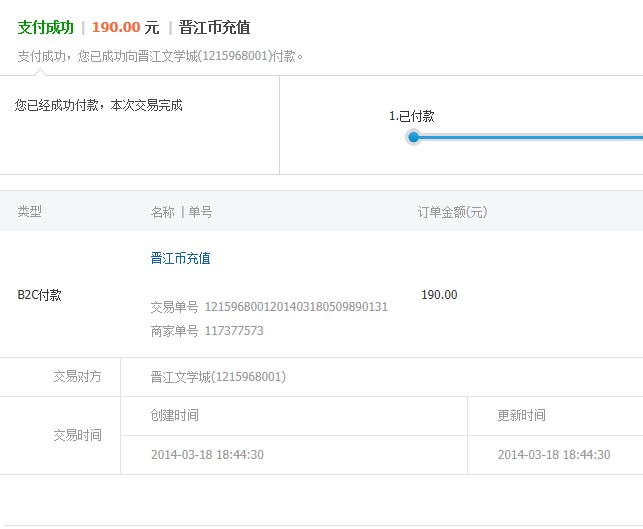This screenshot has width=643, height=529.
Task: Click the 商家单号 label
Action: coord(174,331)
